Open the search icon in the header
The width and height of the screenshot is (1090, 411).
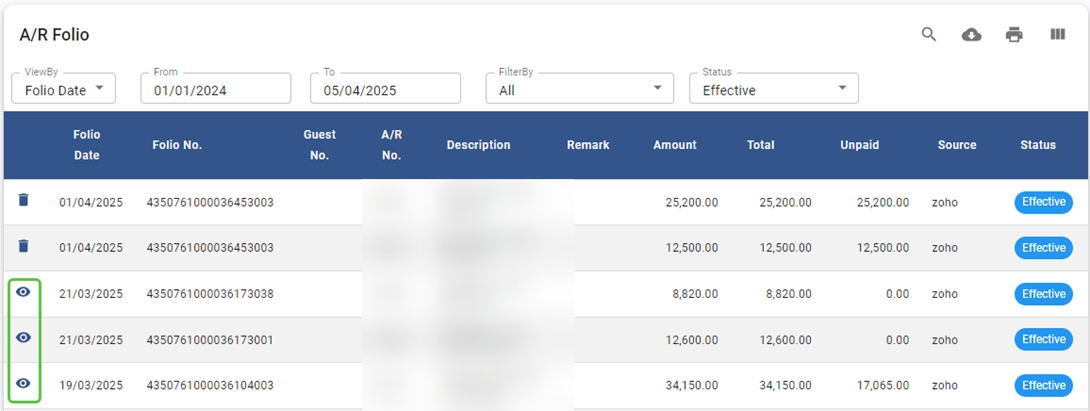[929, 35]
